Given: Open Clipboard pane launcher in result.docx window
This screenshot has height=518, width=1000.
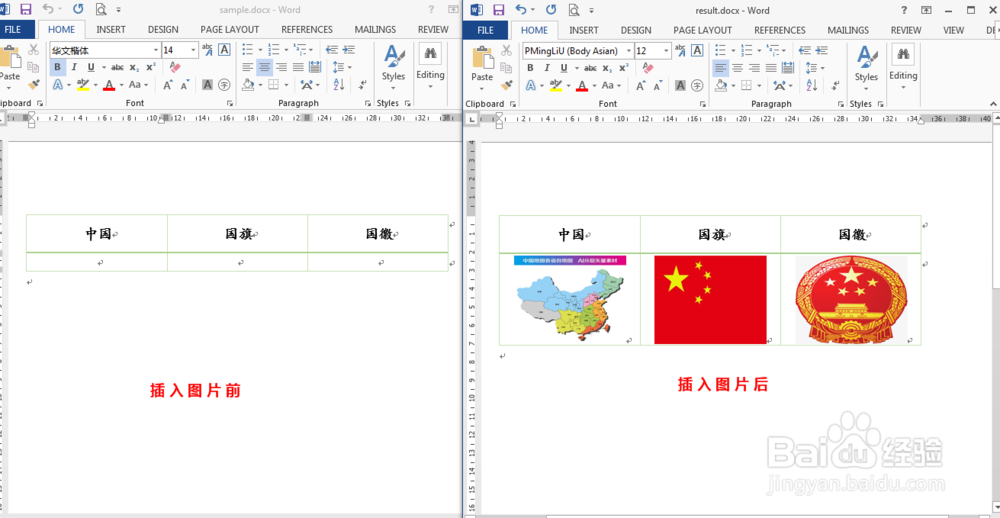Looking at the screenshot, I should [x=512, y=104].
